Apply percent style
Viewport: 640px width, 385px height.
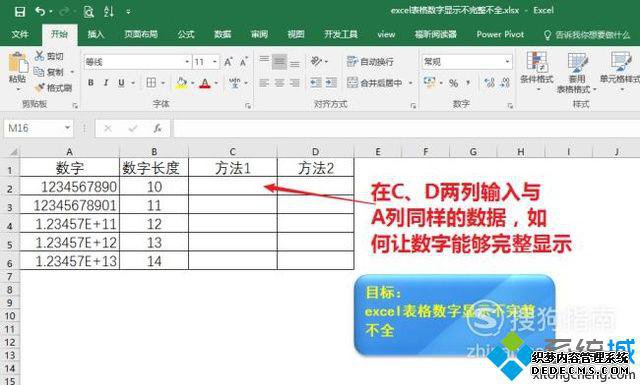tap(453, 83)
